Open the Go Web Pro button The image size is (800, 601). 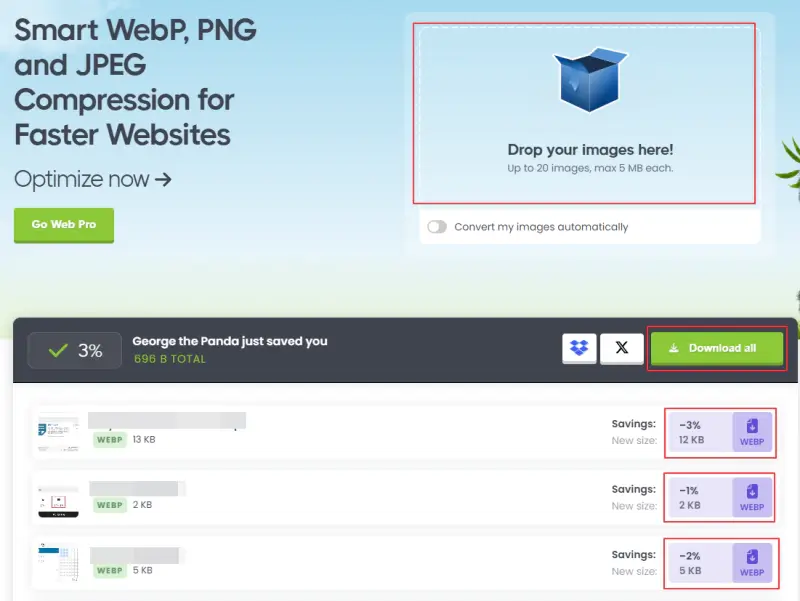(x=64, y=224)
